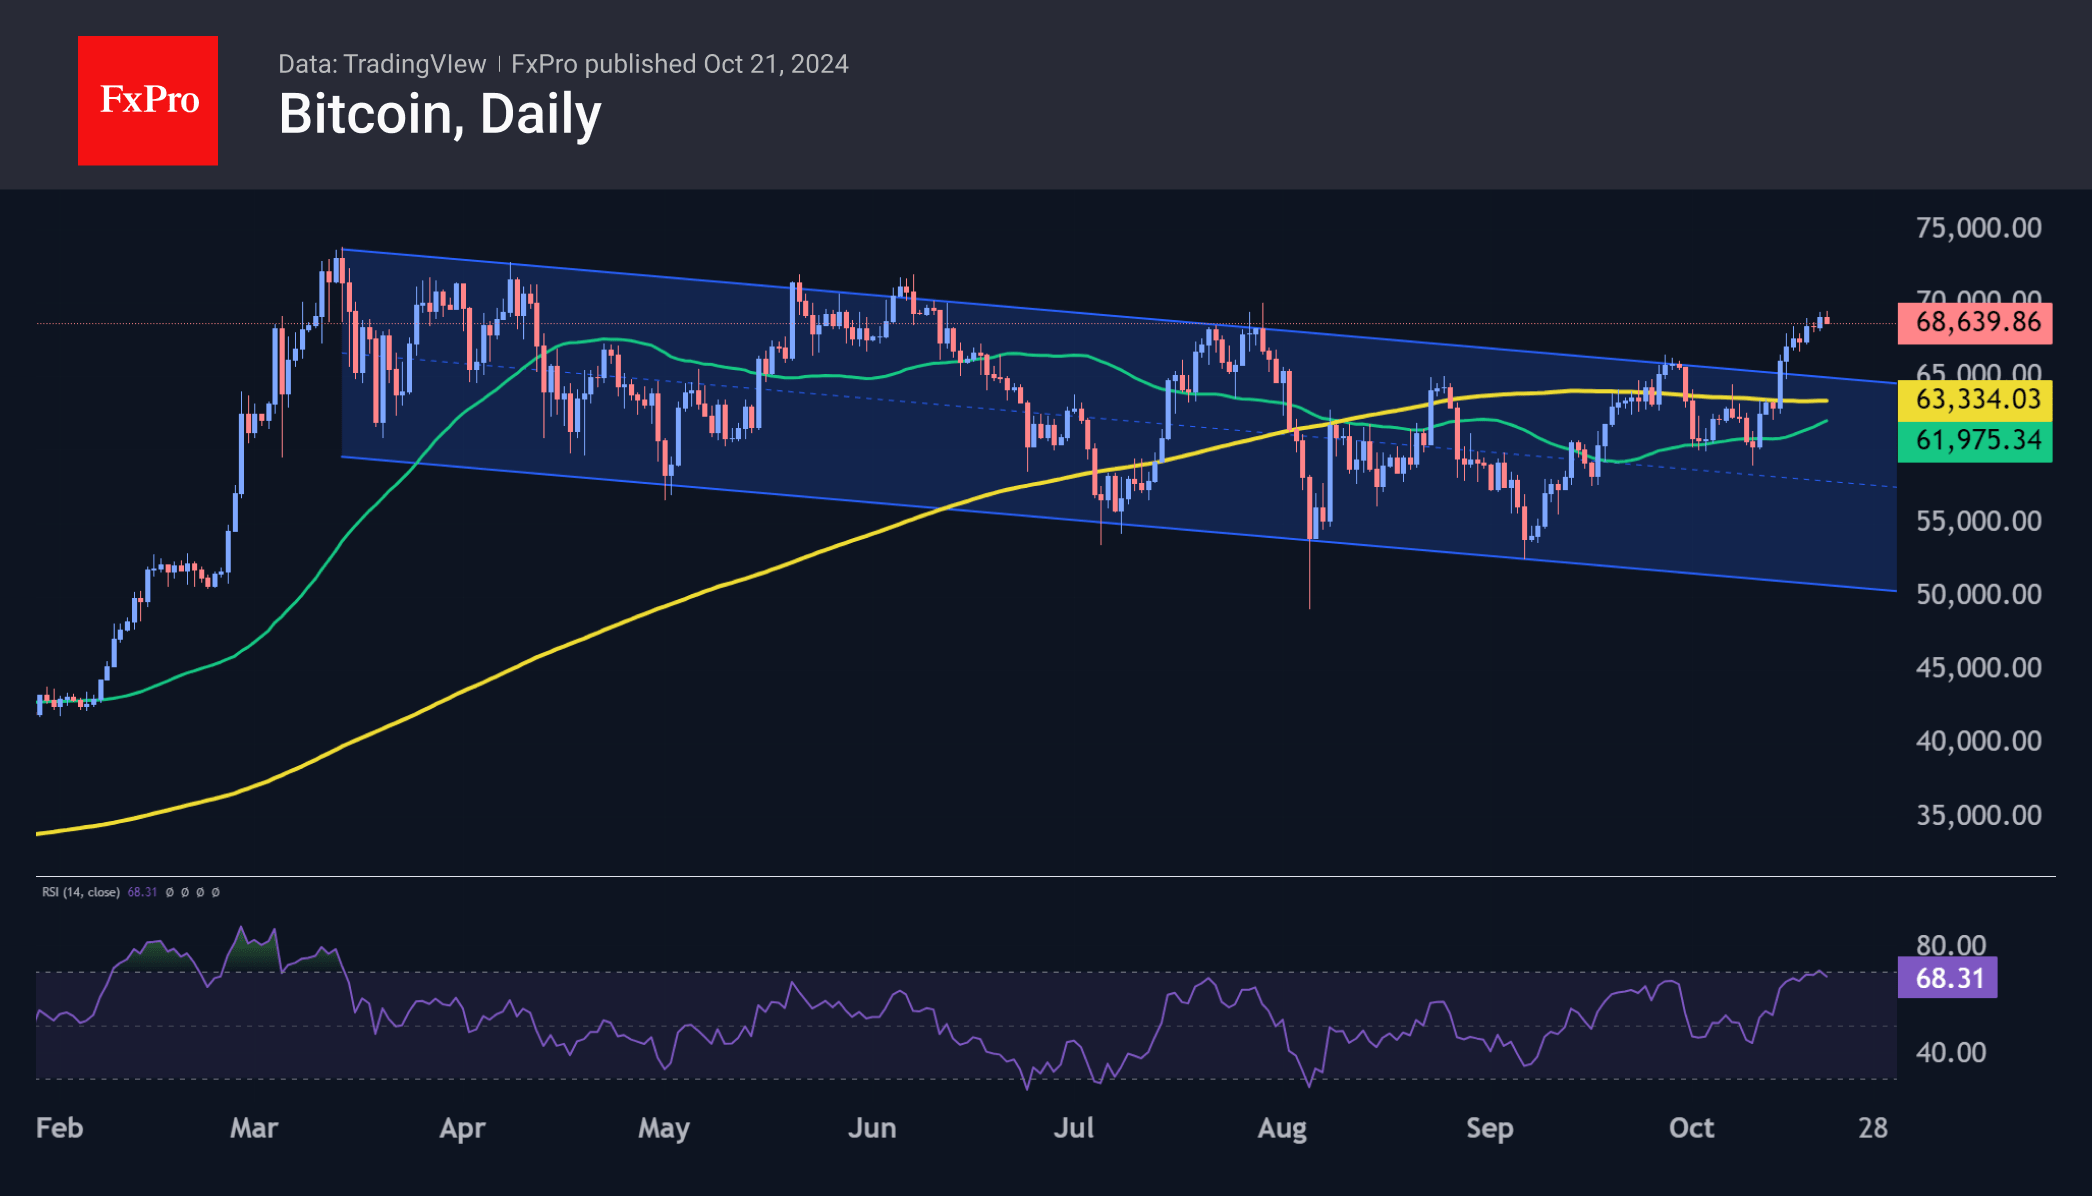The image size is (2092, 1196).
Task: Click the 28 date label on time axis
Action: click(1872, 1128)
